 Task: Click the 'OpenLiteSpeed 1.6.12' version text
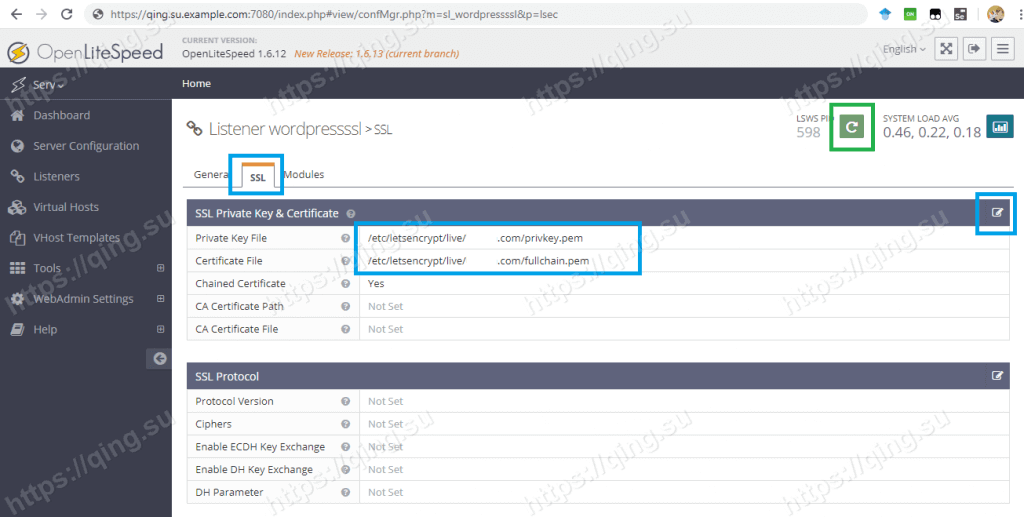(x=234, y=54)
